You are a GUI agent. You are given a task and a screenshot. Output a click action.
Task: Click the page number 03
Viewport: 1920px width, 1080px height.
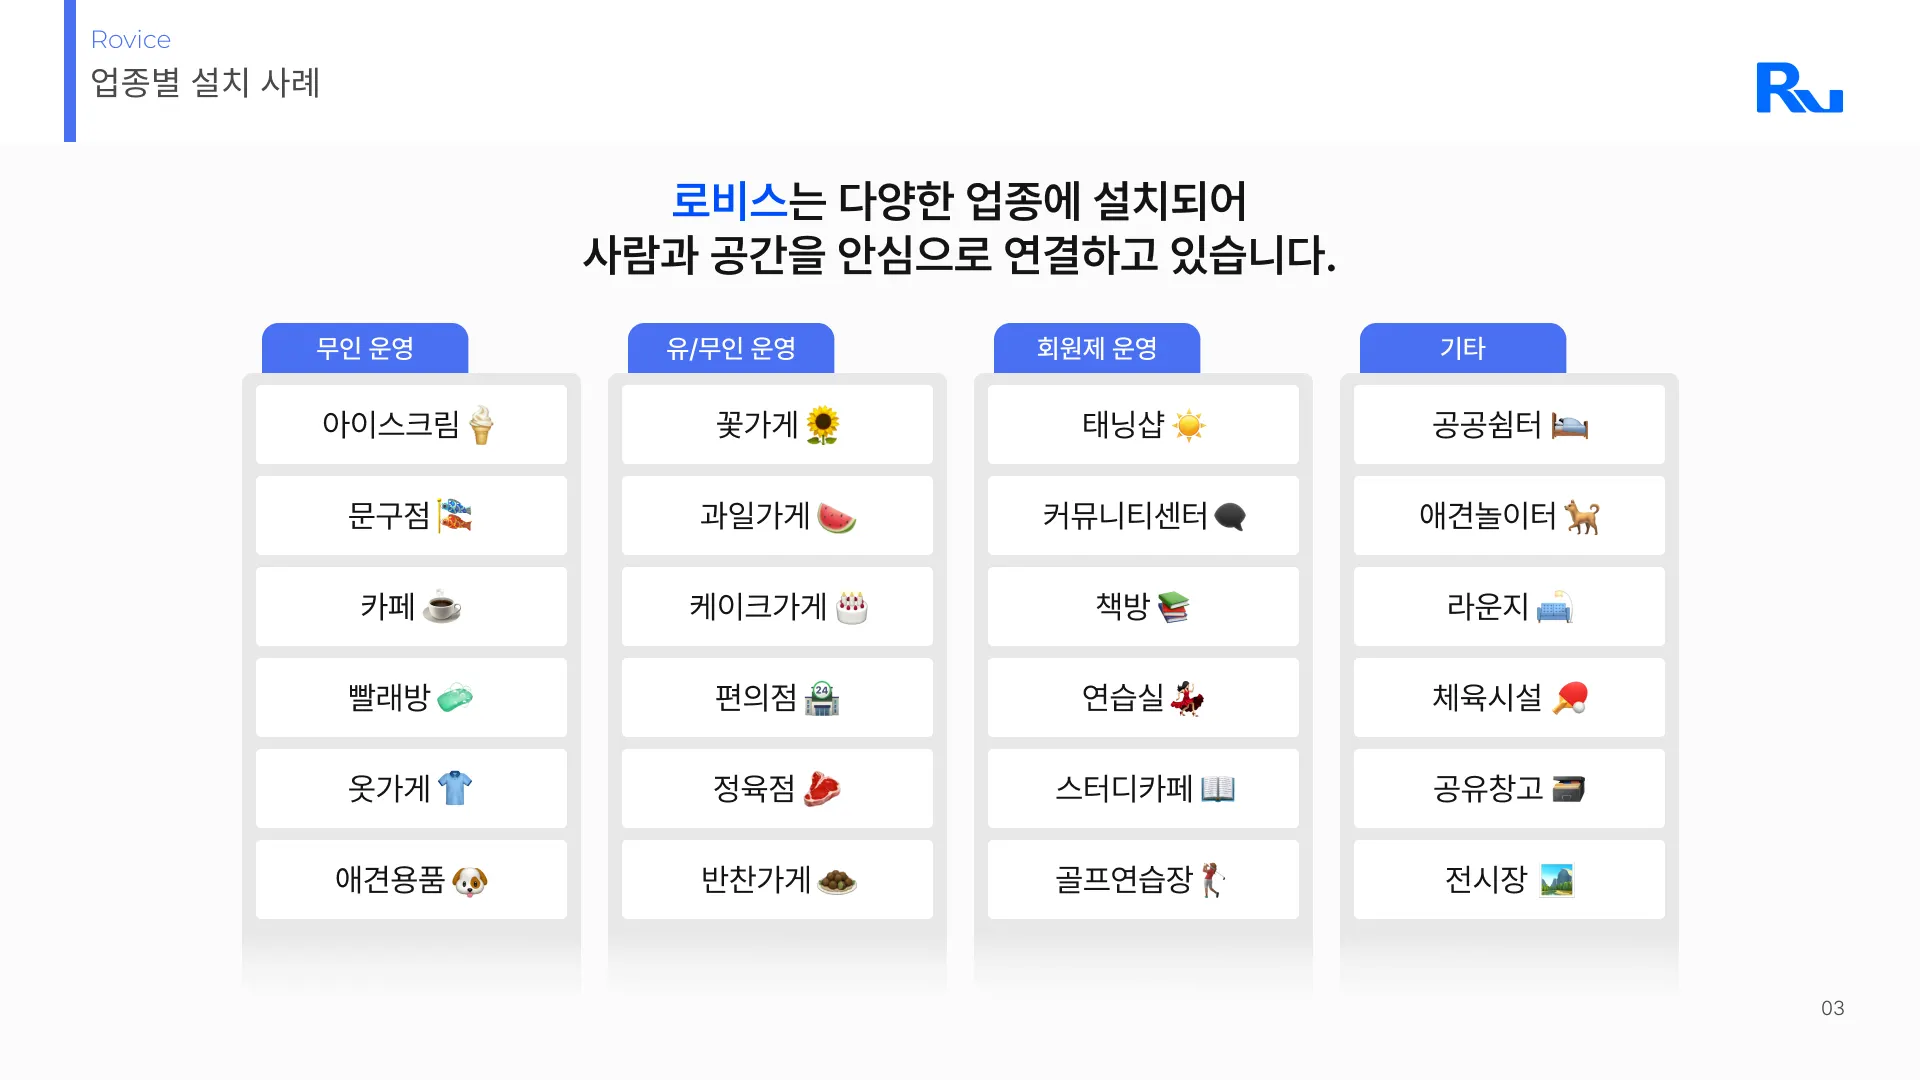1832,1008
